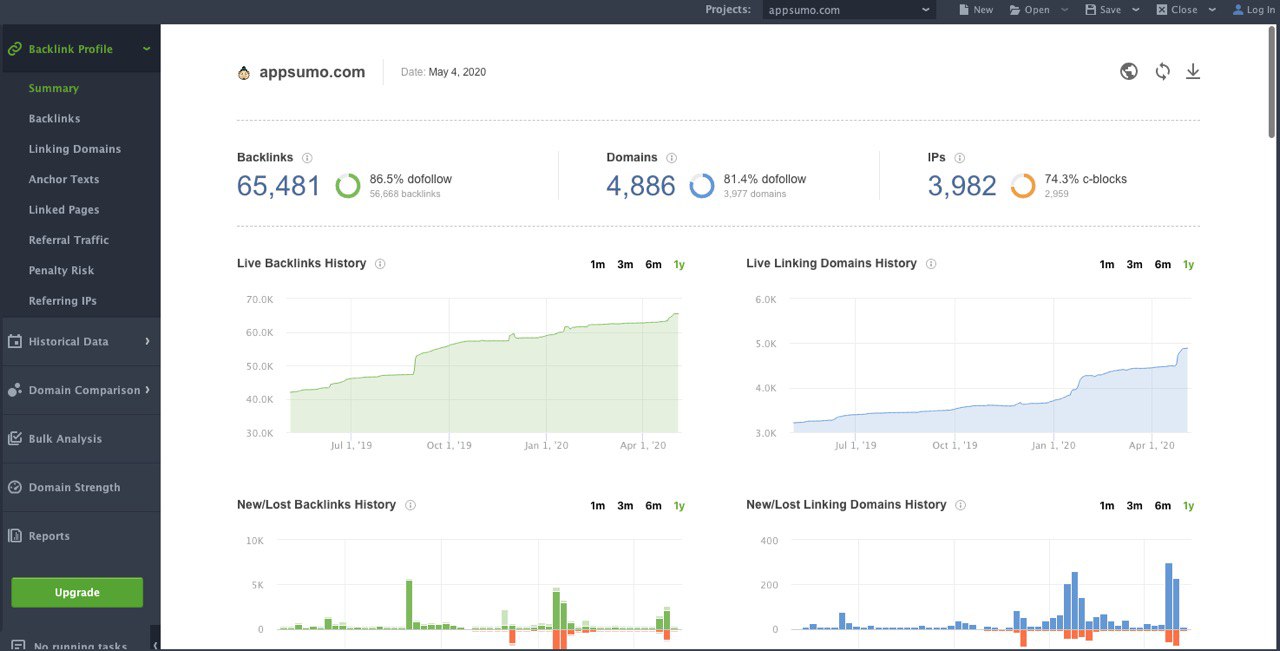Image resolution: width=1280 pixels, height=651 pixels.
Task: Open the dropdown arrow next to Close
Action: pyautogui.click(x=1212, y=10)
